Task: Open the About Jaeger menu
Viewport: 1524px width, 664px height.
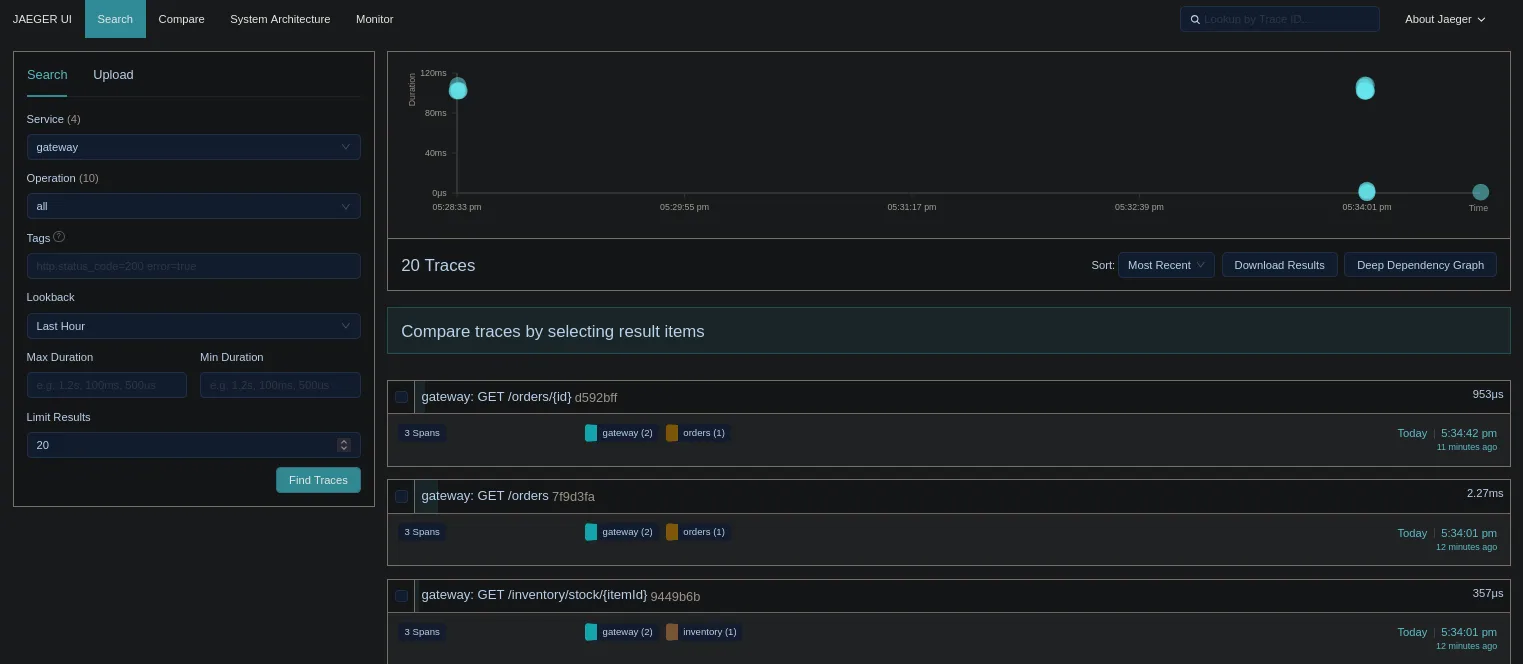Action: point(1444,19)
